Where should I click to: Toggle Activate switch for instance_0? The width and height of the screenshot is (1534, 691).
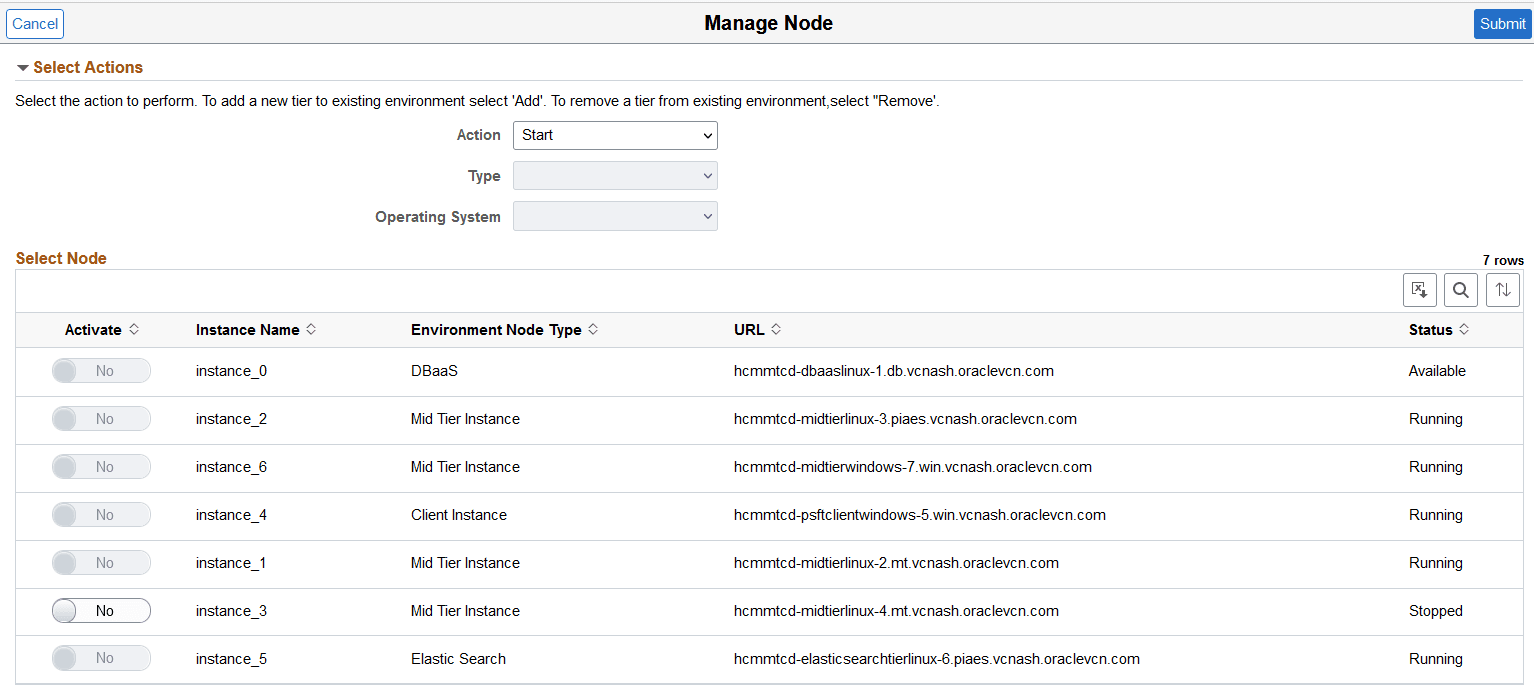click(x=101, y=370)
